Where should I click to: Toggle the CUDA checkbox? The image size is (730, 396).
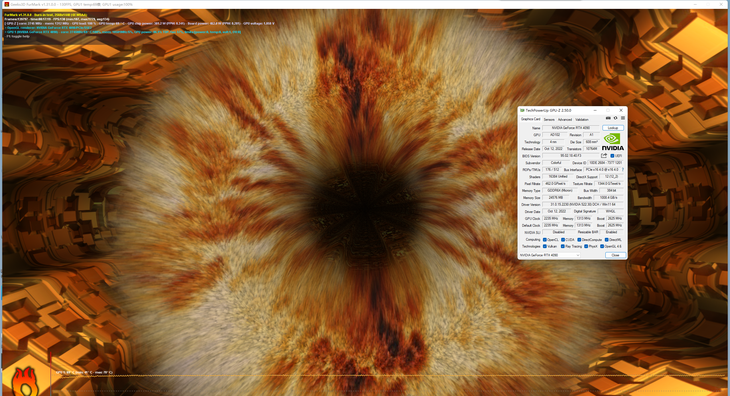point(563,240)
